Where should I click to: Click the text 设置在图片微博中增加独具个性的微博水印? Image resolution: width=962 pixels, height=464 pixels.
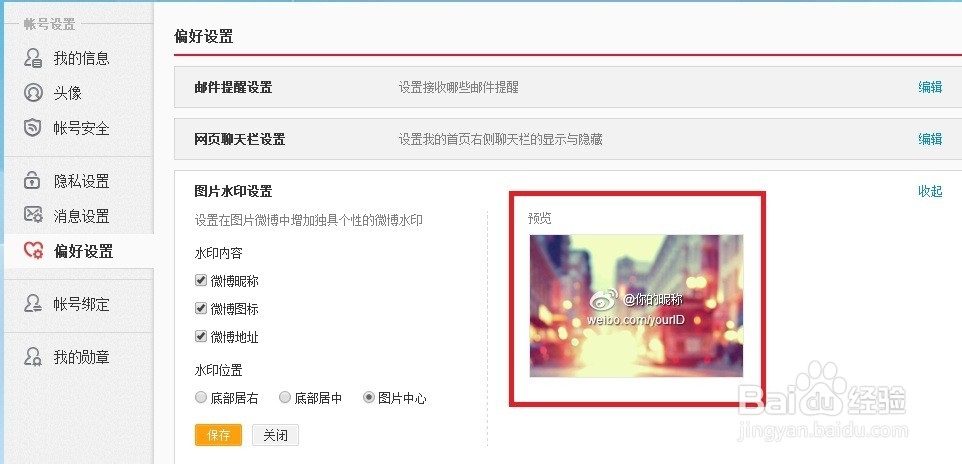[309, 220]
